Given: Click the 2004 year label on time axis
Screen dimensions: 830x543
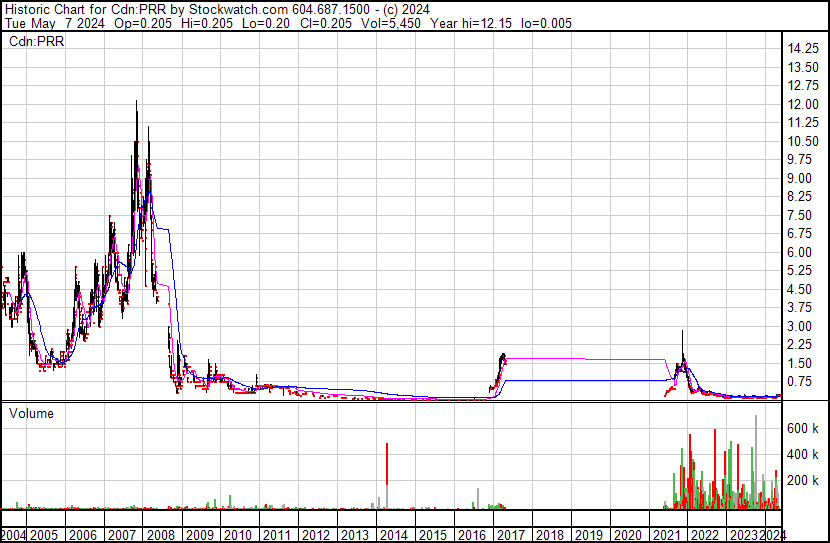Looking at the screenshot, I should point(16,535).
